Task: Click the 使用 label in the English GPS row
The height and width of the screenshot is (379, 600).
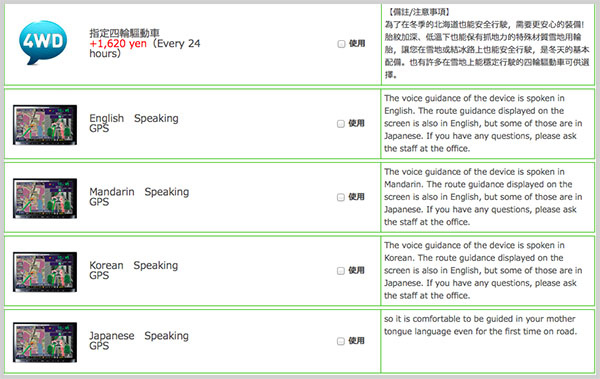Action: pyautogui.click(x=356, y=123)
